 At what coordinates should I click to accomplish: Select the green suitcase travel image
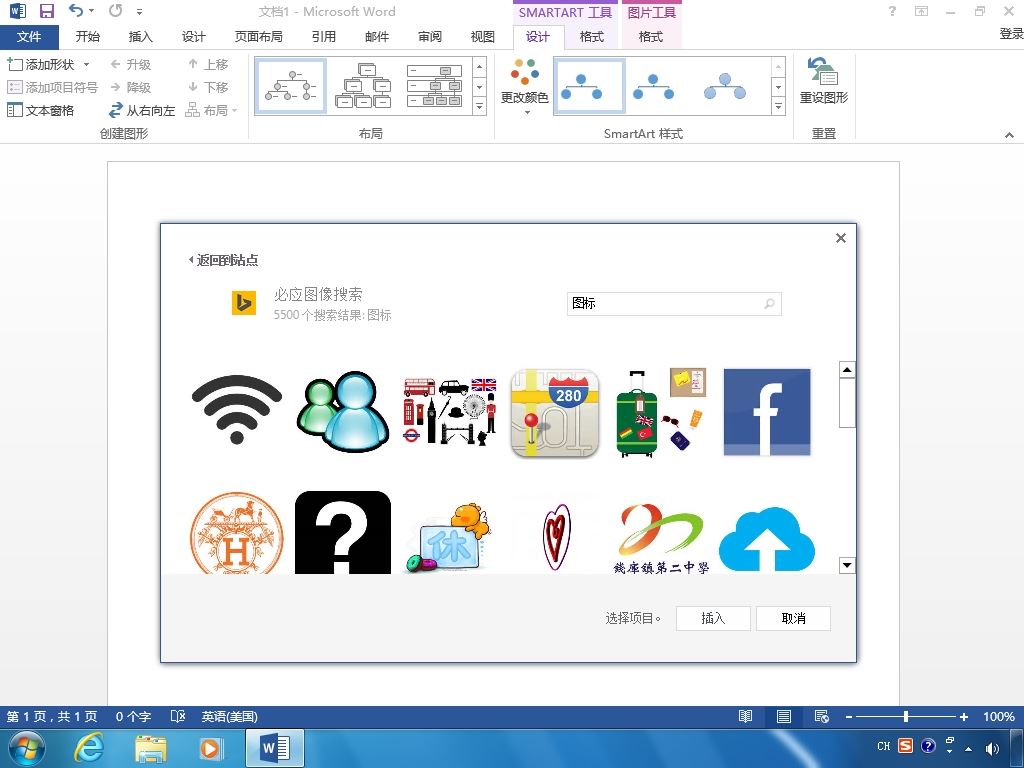[x=661, y=413]
